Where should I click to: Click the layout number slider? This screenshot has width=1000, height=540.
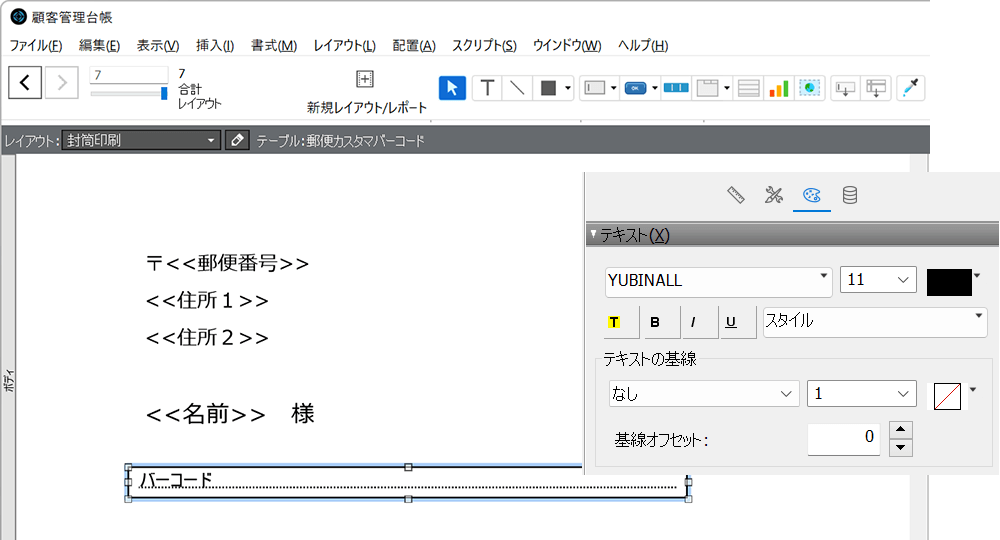pos(128,94)
